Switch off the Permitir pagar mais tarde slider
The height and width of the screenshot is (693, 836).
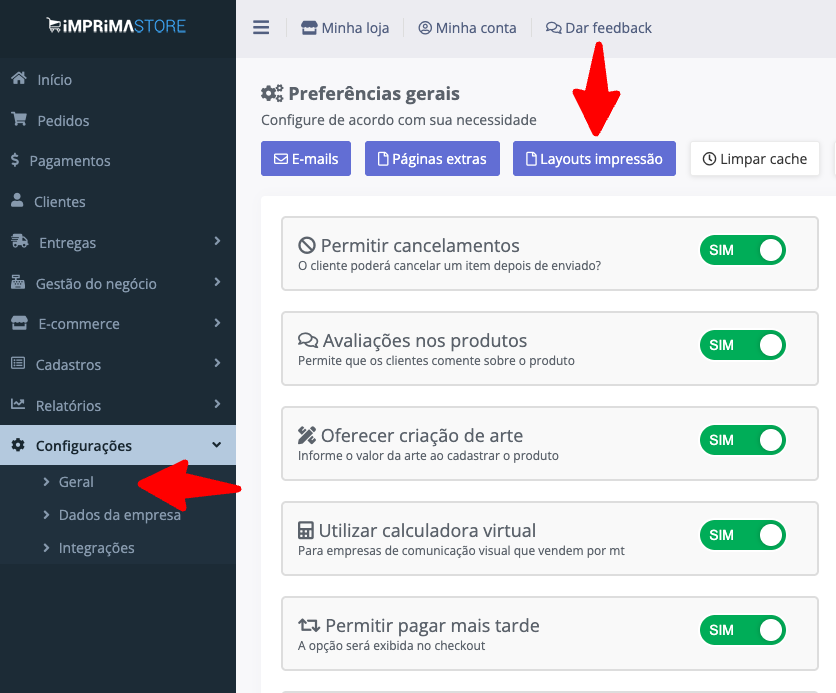coord(742,630)
